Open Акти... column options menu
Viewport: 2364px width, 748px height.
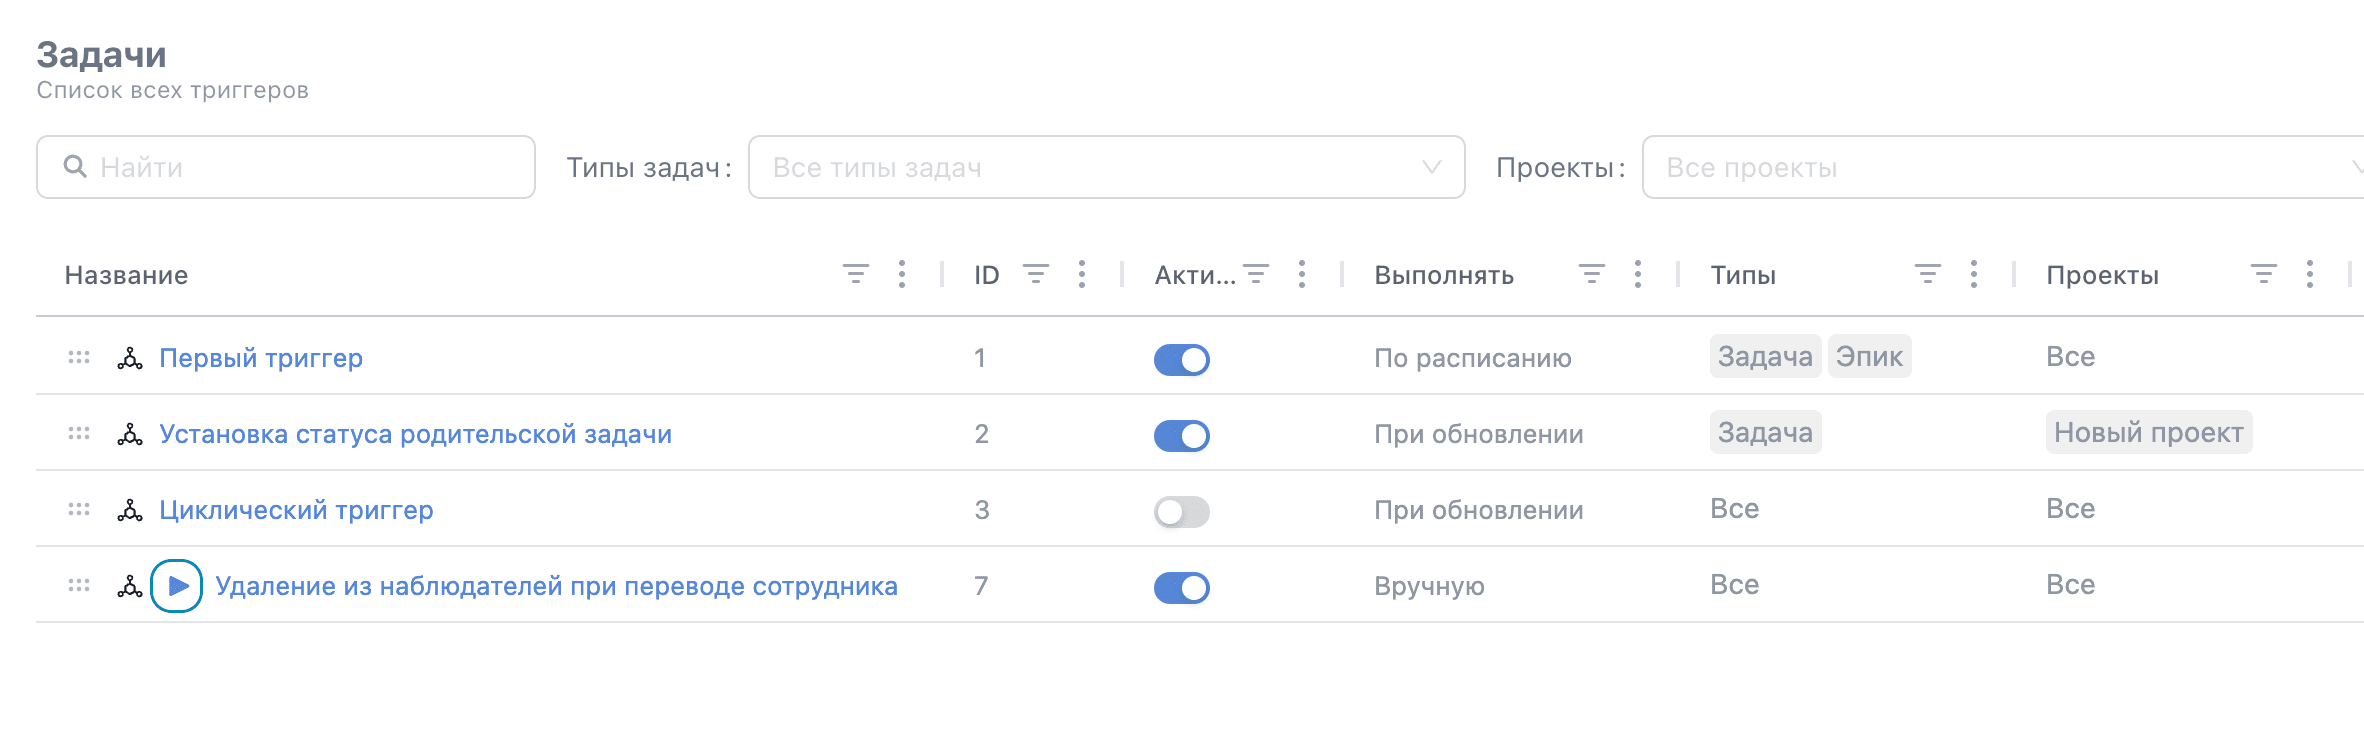(x=1302, y=274)
